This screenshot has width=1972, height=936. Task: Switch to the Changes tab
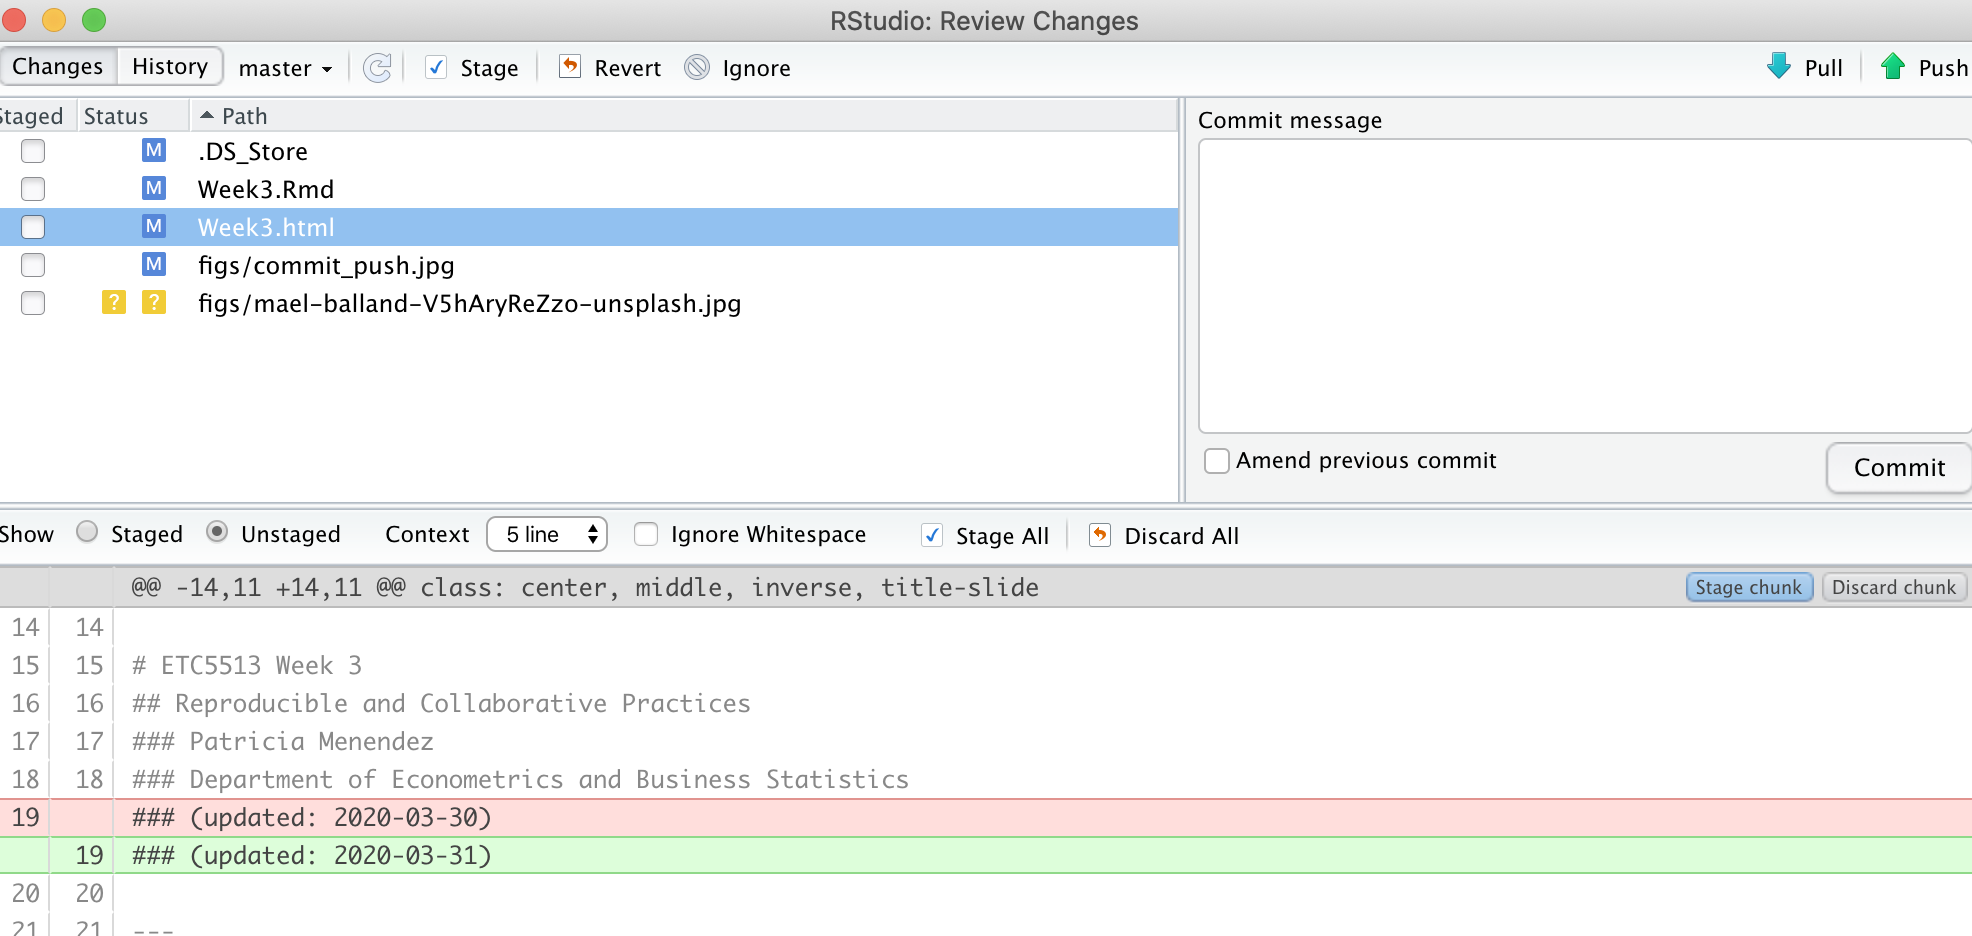pyautogui.click(x=58, y=66)
